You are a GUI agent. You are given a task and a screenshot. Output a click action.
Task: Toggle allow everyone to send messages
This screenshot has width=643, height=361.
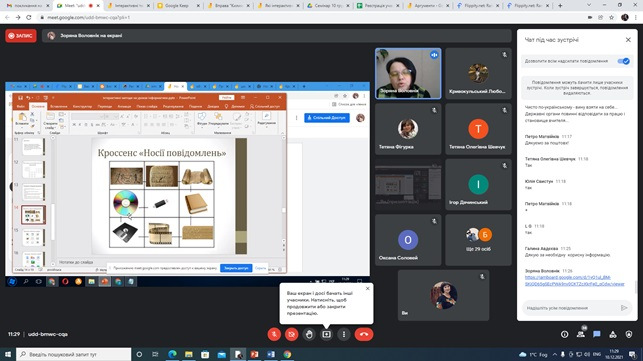pos(623,61)
